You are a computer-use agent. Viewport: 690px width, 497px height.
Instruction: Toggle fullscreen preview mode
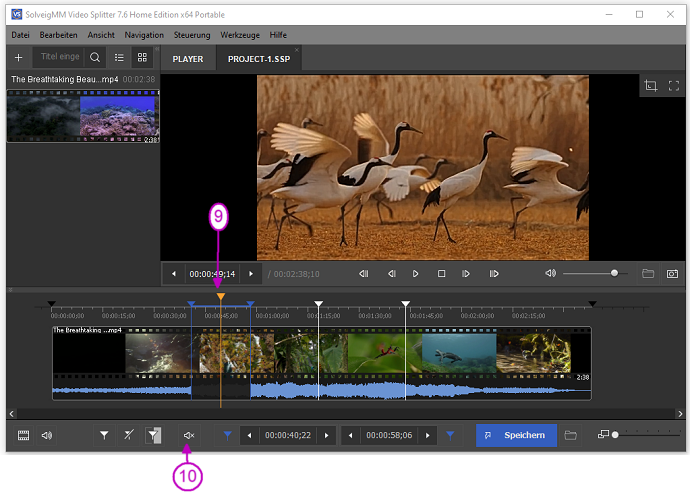click(674, 85)
